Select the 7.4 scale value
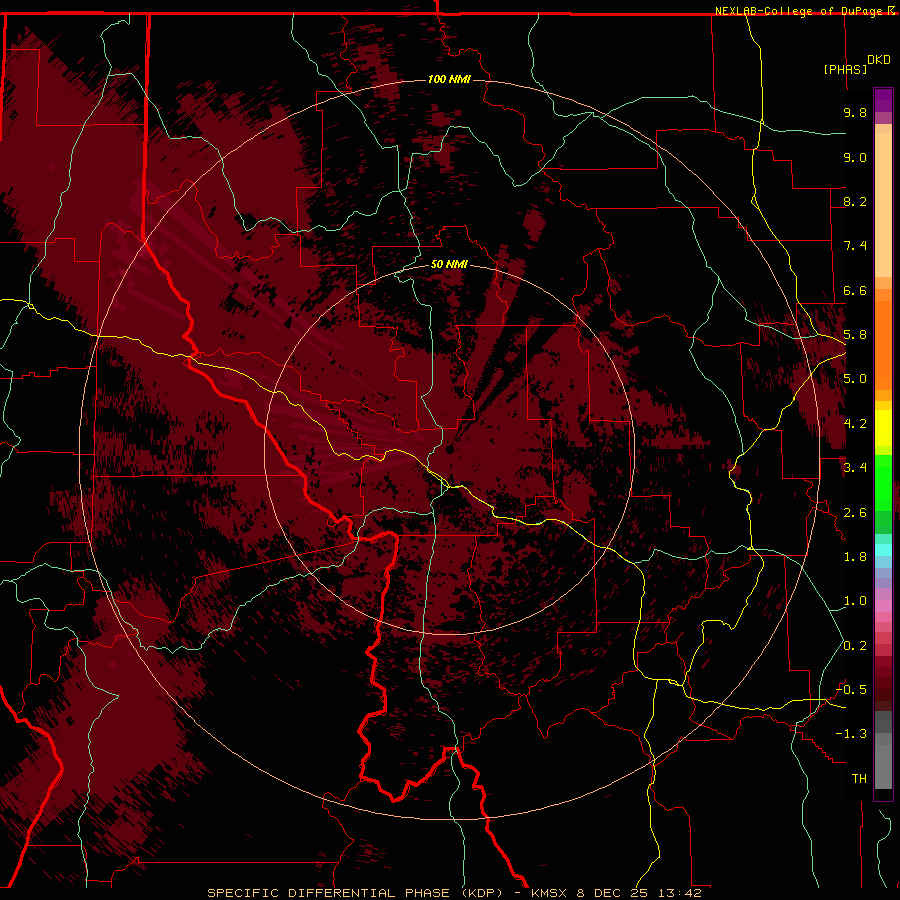 click(x=855, y=246)
